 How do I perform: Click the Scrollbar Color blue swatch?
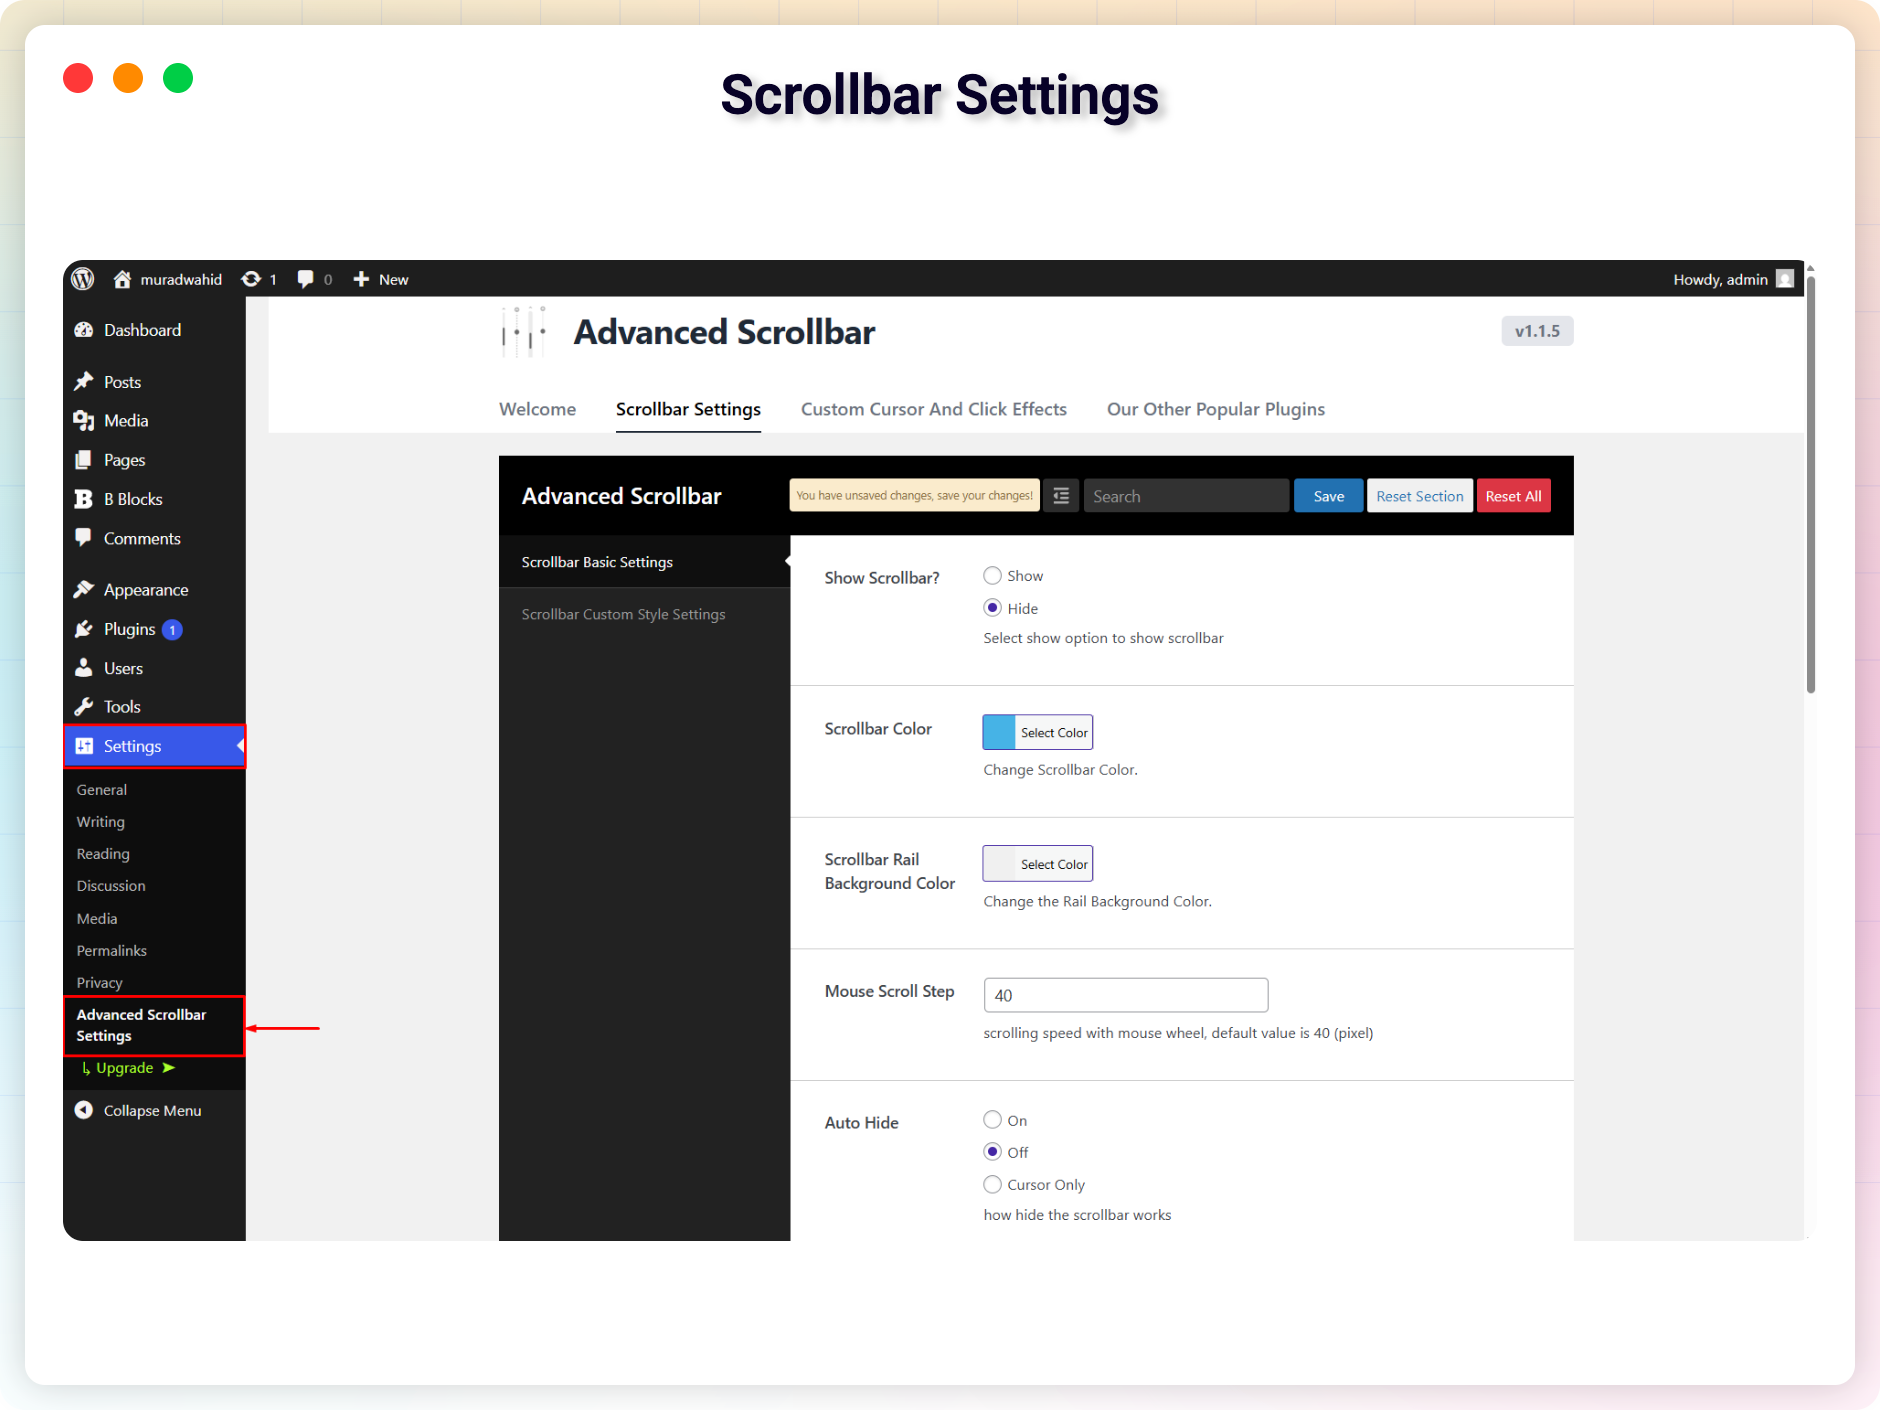pyautogui.click(x=999, y=732)
